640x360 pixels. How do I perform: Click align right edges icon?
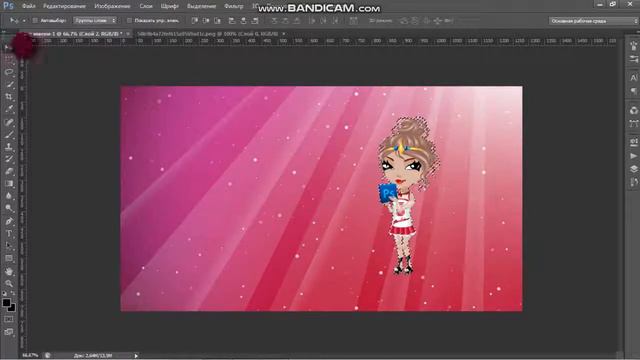coord(255,20)
